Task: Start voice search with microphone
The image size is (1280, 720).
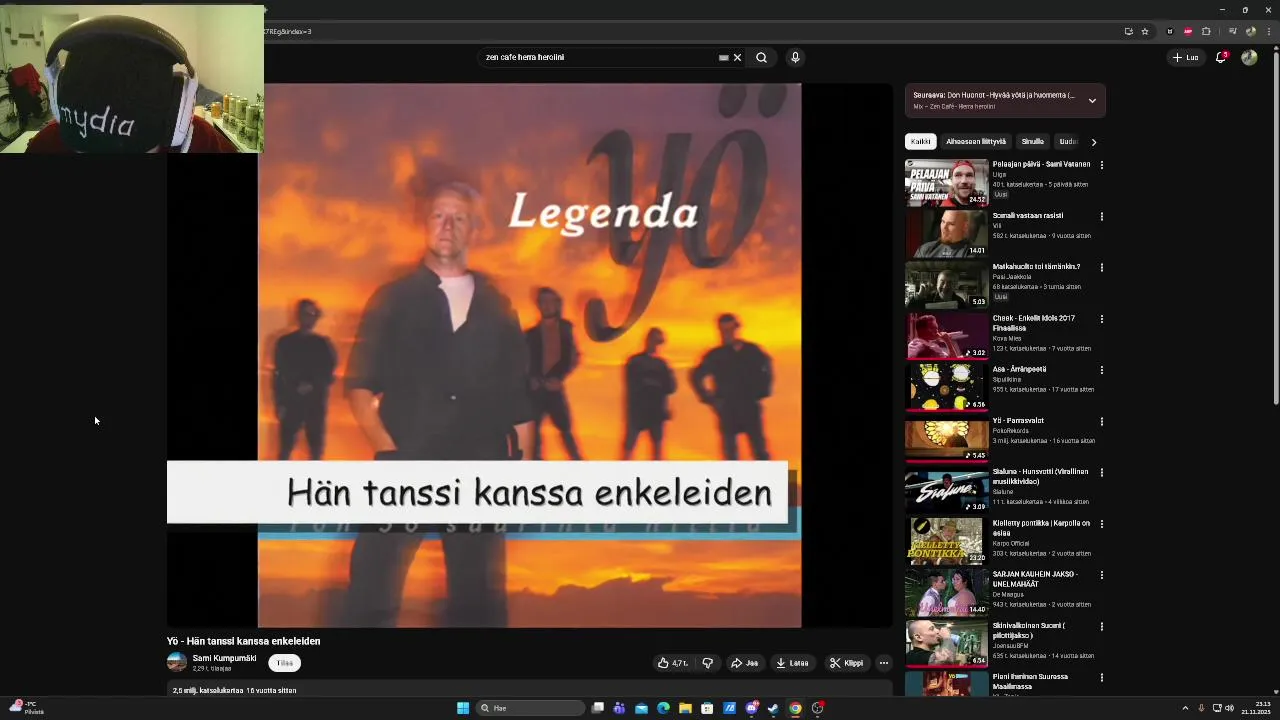Action: [x=795, y=58]
